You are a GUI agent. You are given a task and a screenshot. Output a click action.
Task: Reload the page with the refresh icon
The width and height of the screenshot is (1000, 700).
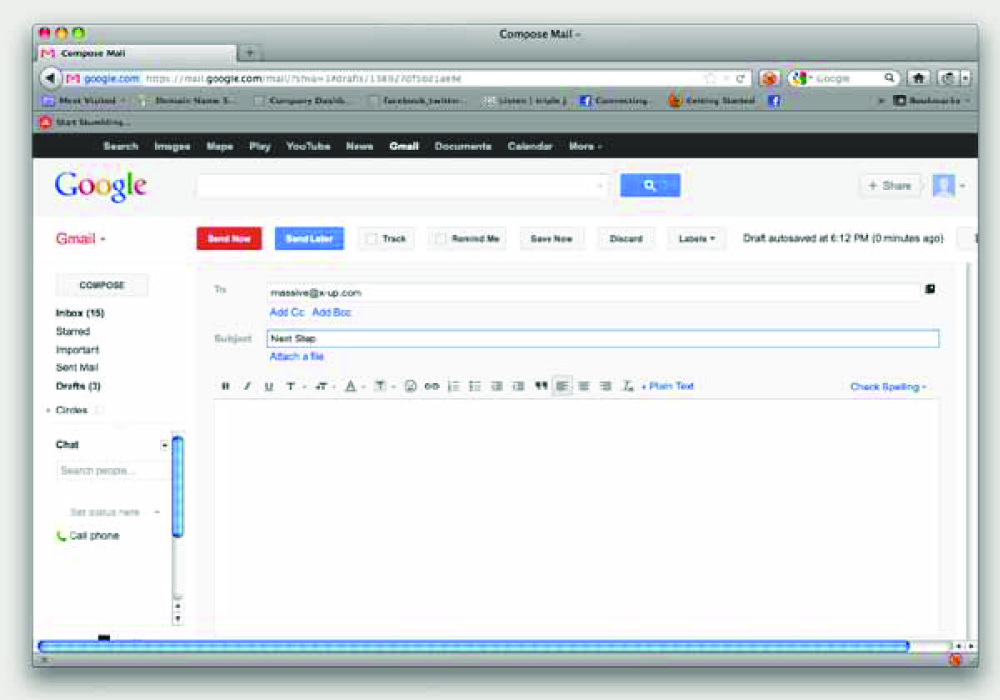pyautogui.click(x=740, y=78)
